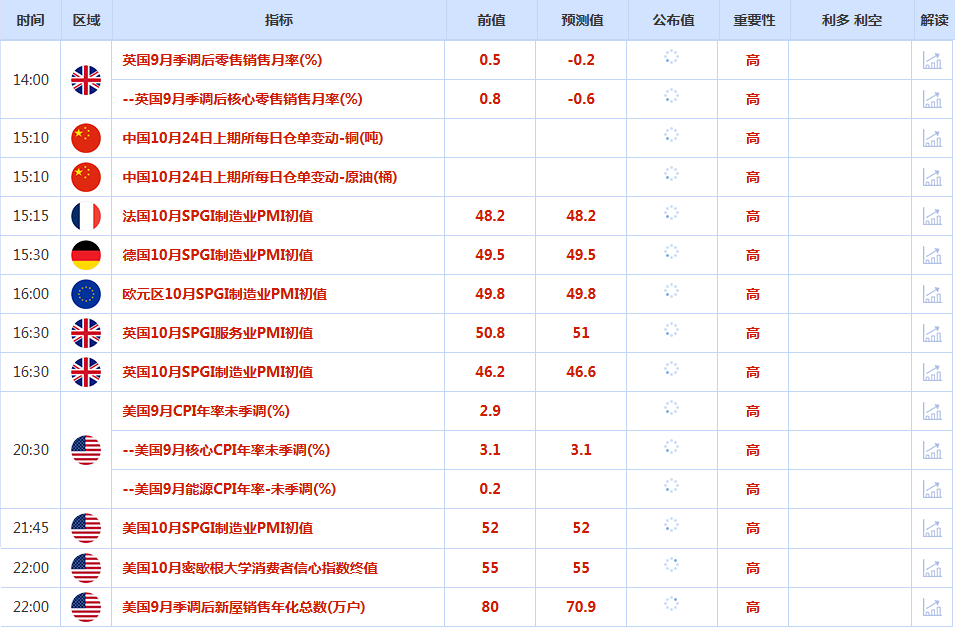The height and width of the screenshot is (627, 955).
Task: Click the 重要性 column header
Action: [753, 20]
